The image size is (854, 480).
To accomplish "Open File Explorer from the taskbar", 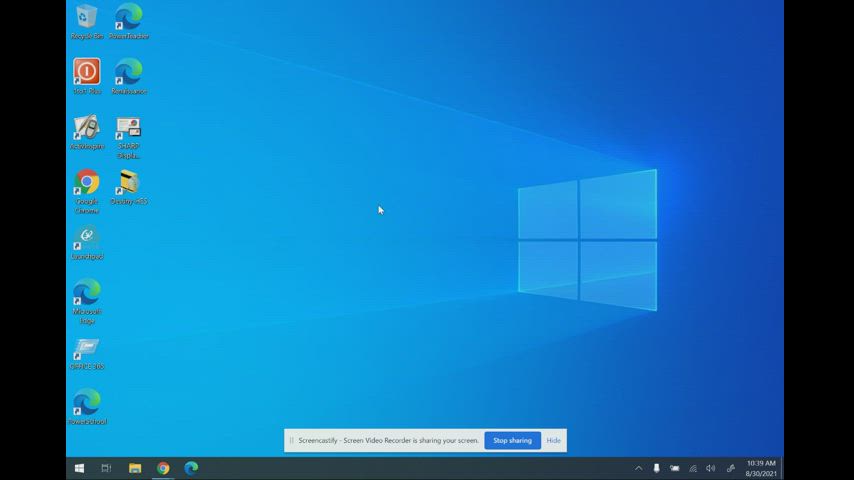I will [135, 468].
